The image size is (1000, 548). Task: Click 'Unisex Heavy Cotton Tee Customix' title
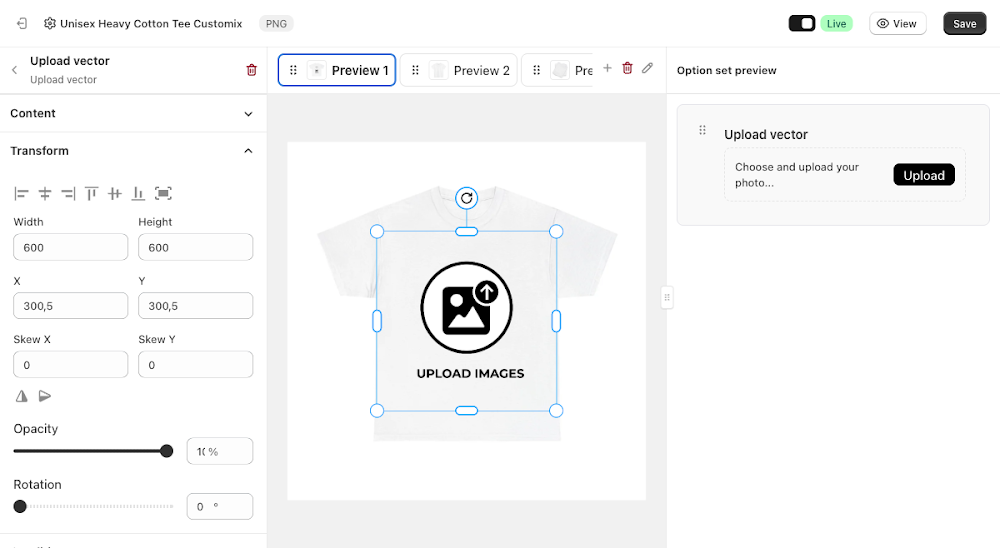(x=151, y=24)
